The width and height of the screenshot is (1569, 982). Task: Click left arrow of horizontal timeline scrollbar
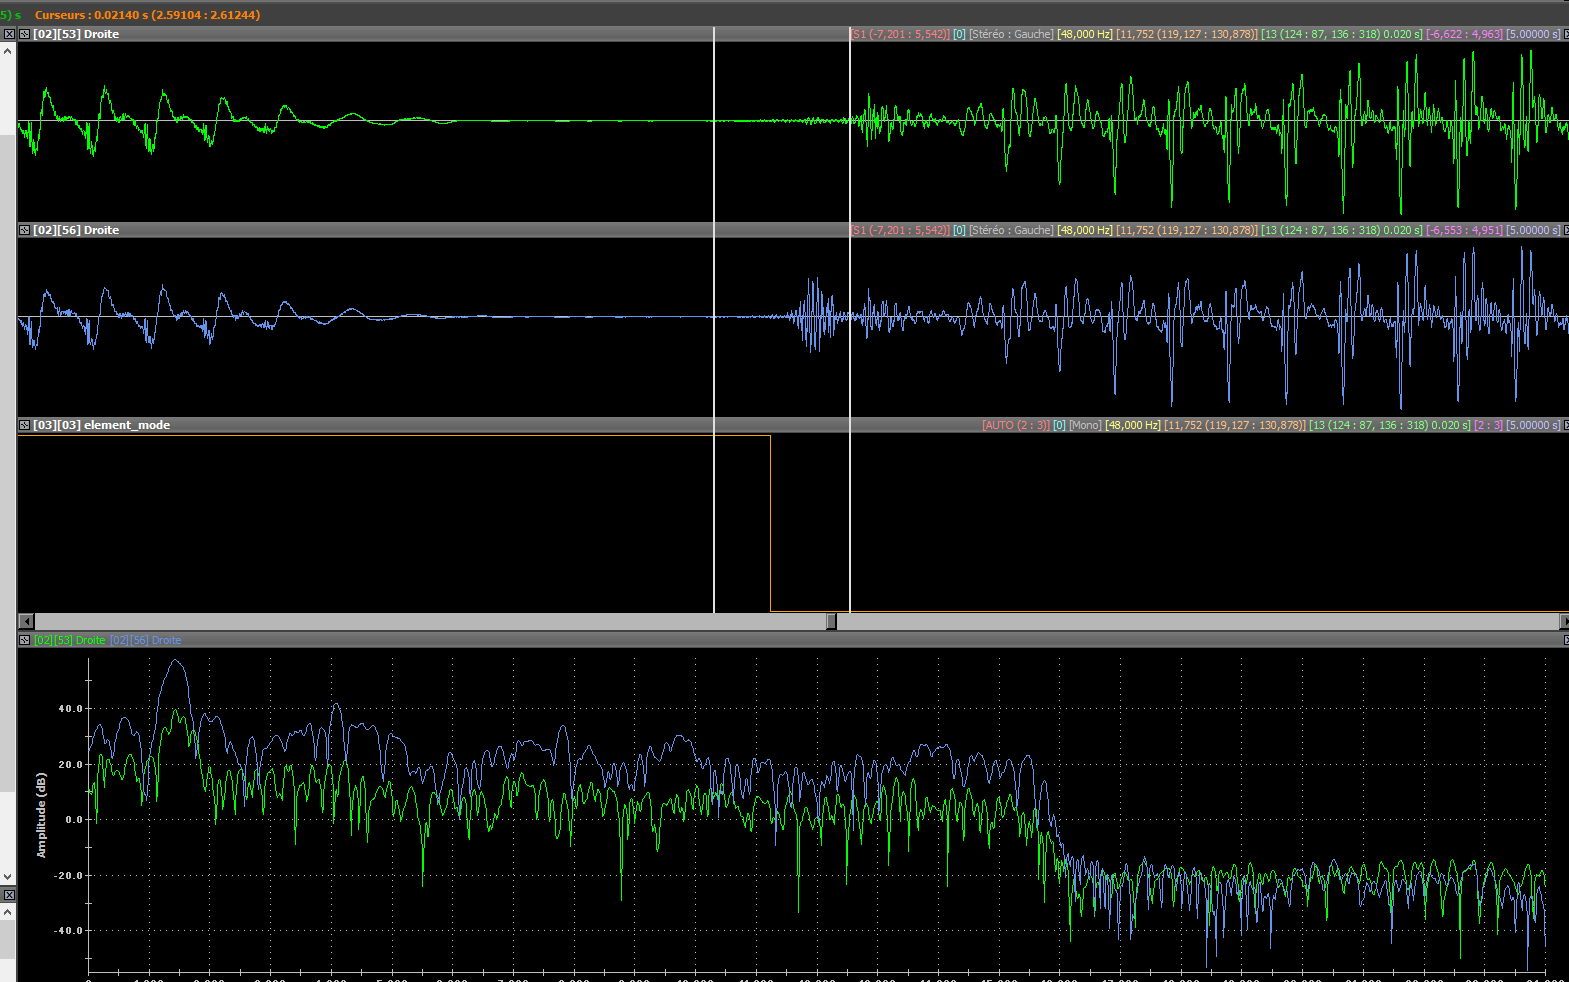click(x=26, y=621)
